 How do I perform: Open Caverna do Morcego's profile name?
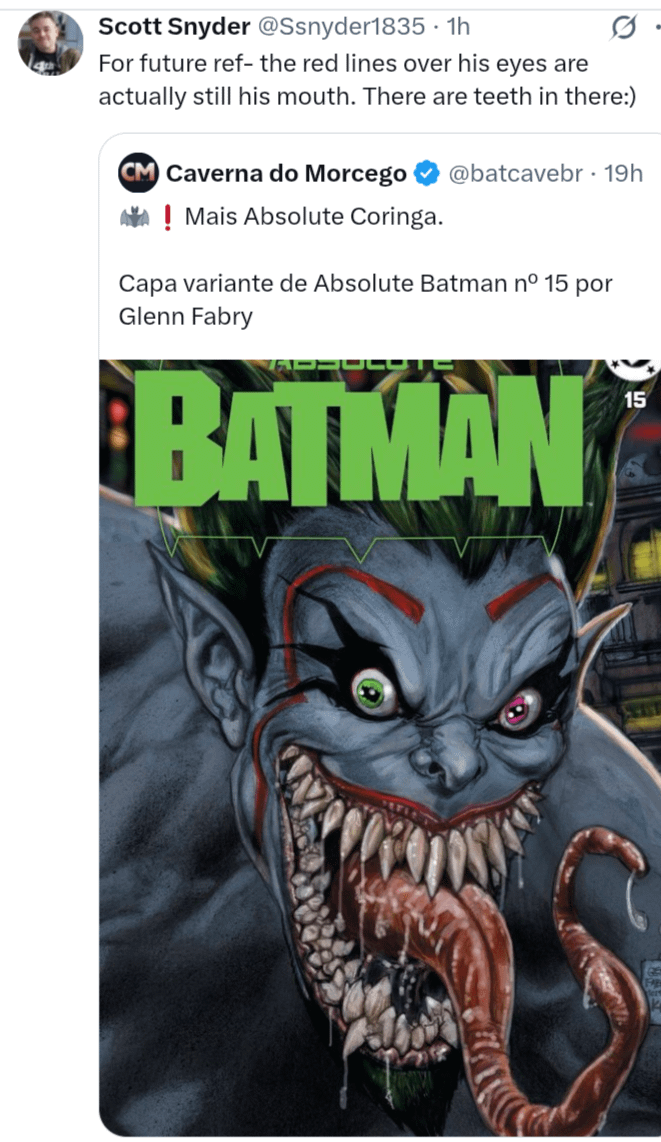(286, 173)
